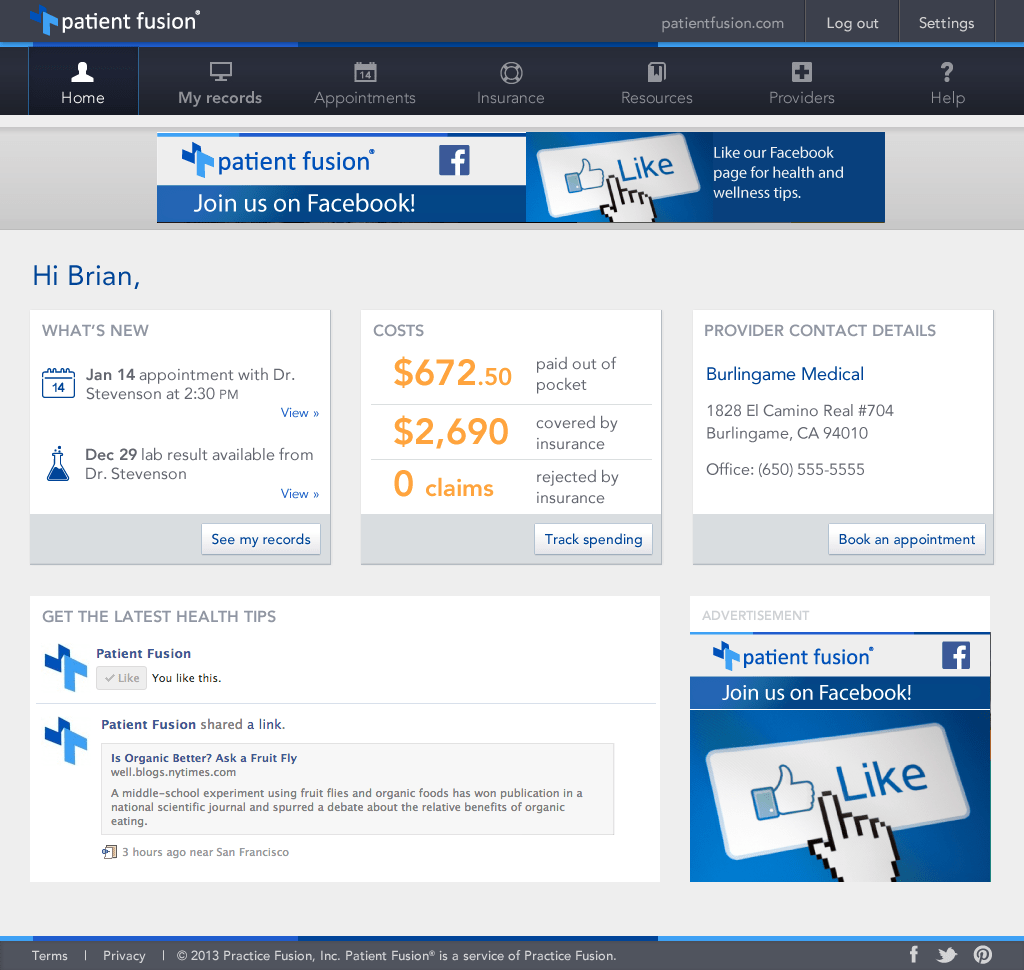Screen dimensions: 1024x970
Task: Open the Help navigation label
Action: tap(948, 98)
